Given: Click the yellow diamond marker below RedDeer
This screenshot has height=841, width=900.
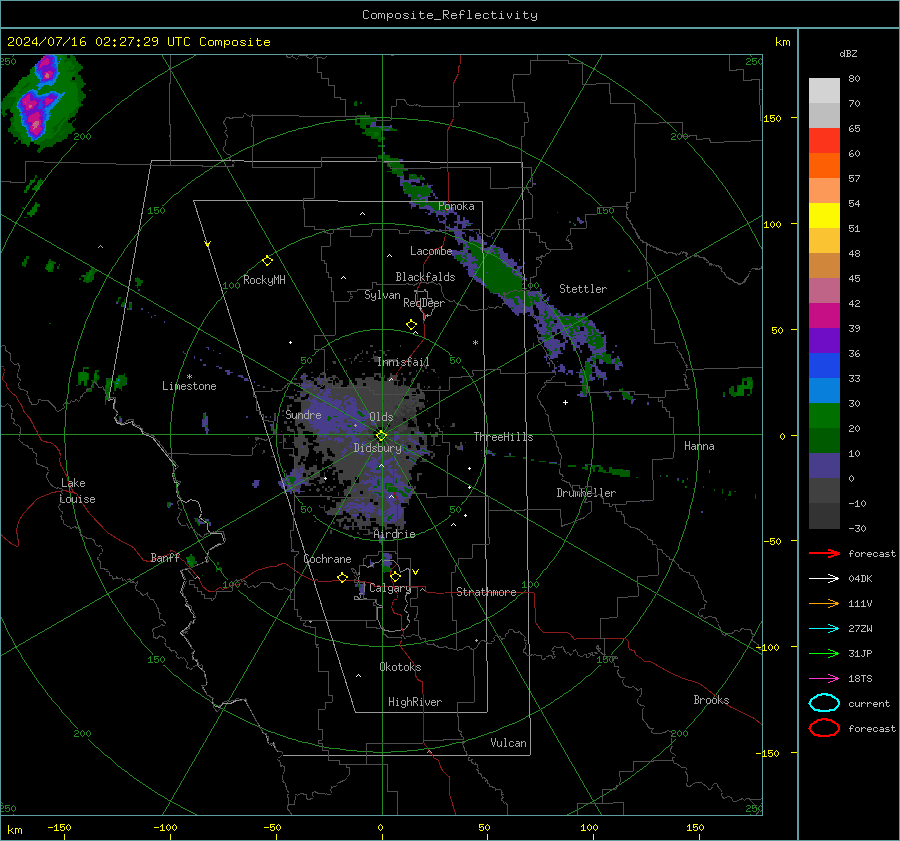Looking at the screenshot, I should click(411, 325).
